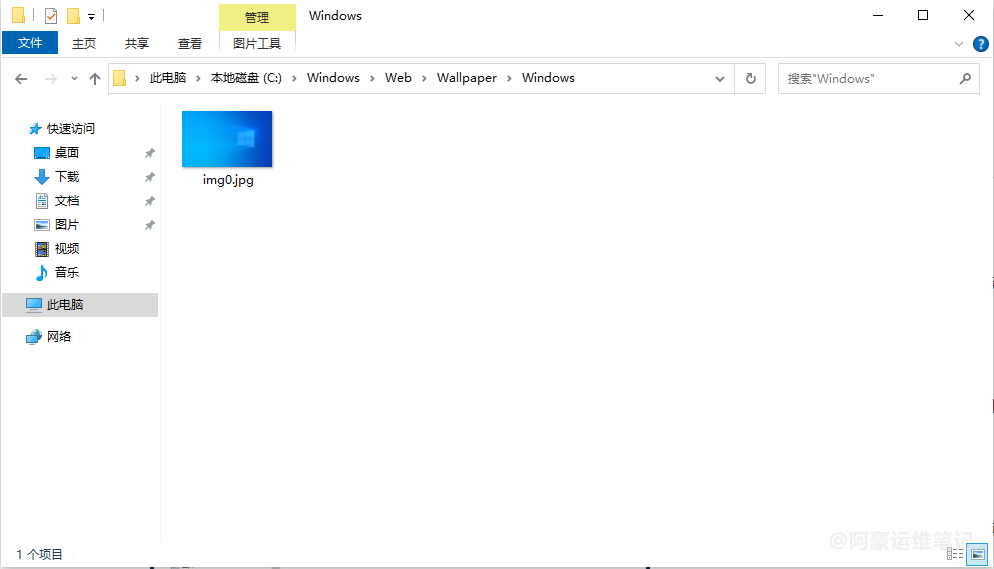The image size is (994, 569).
Task: Expand the chevron after Web breadcrumb
Action: 424,79
